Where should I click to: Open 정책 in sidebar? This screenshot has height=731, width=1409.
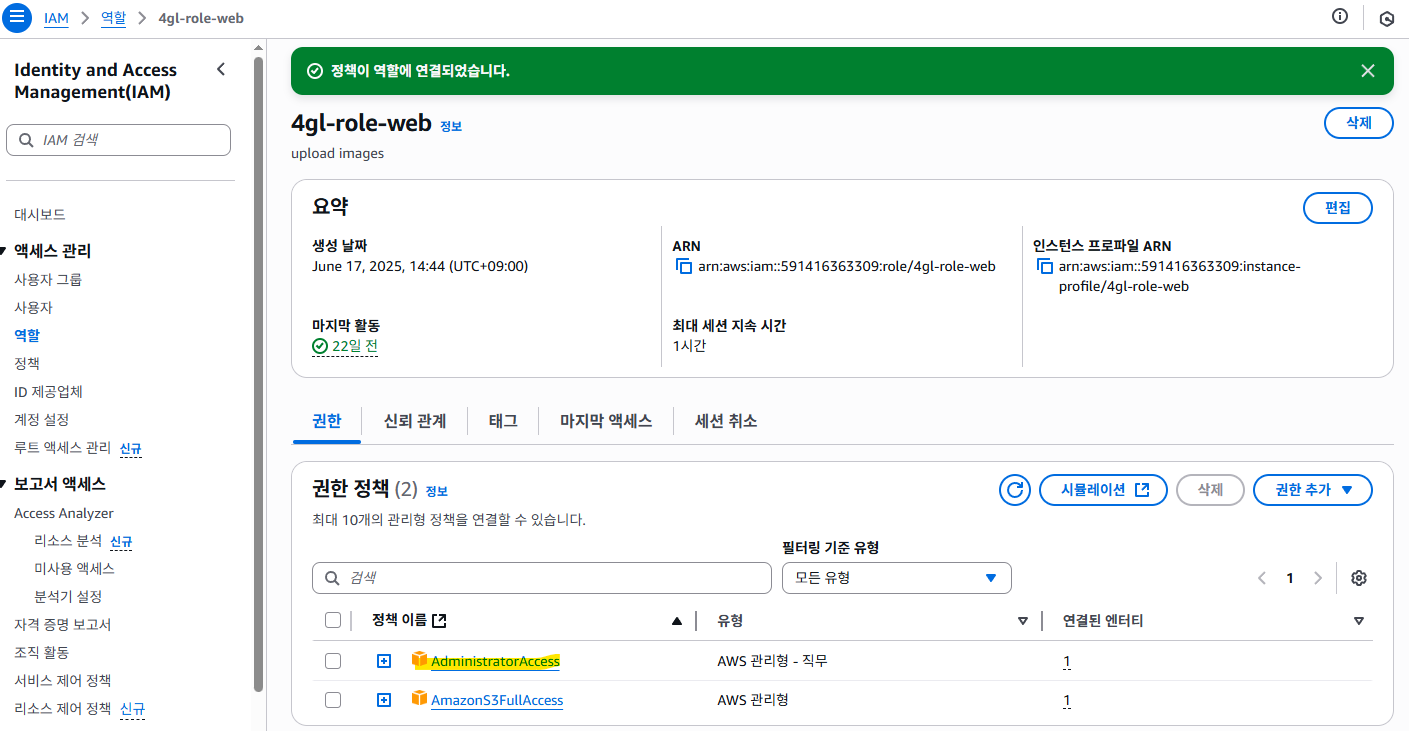(x=27, y=363)
